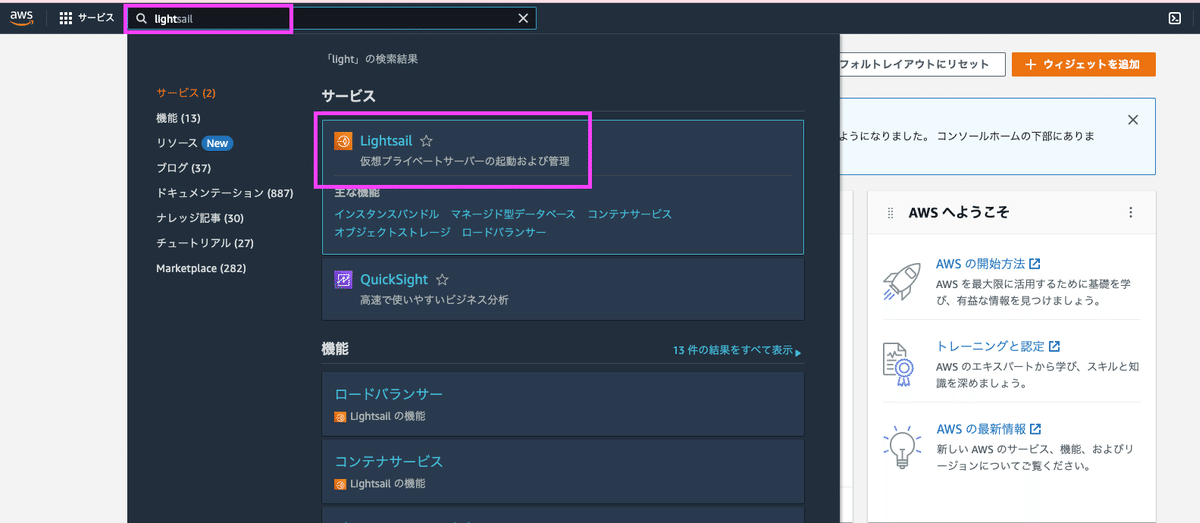Image resolution: width=1200 pixels, height=523 pixels.
Task: Open コンテナサービス link under Lightsail
Action: coord(630,214)
